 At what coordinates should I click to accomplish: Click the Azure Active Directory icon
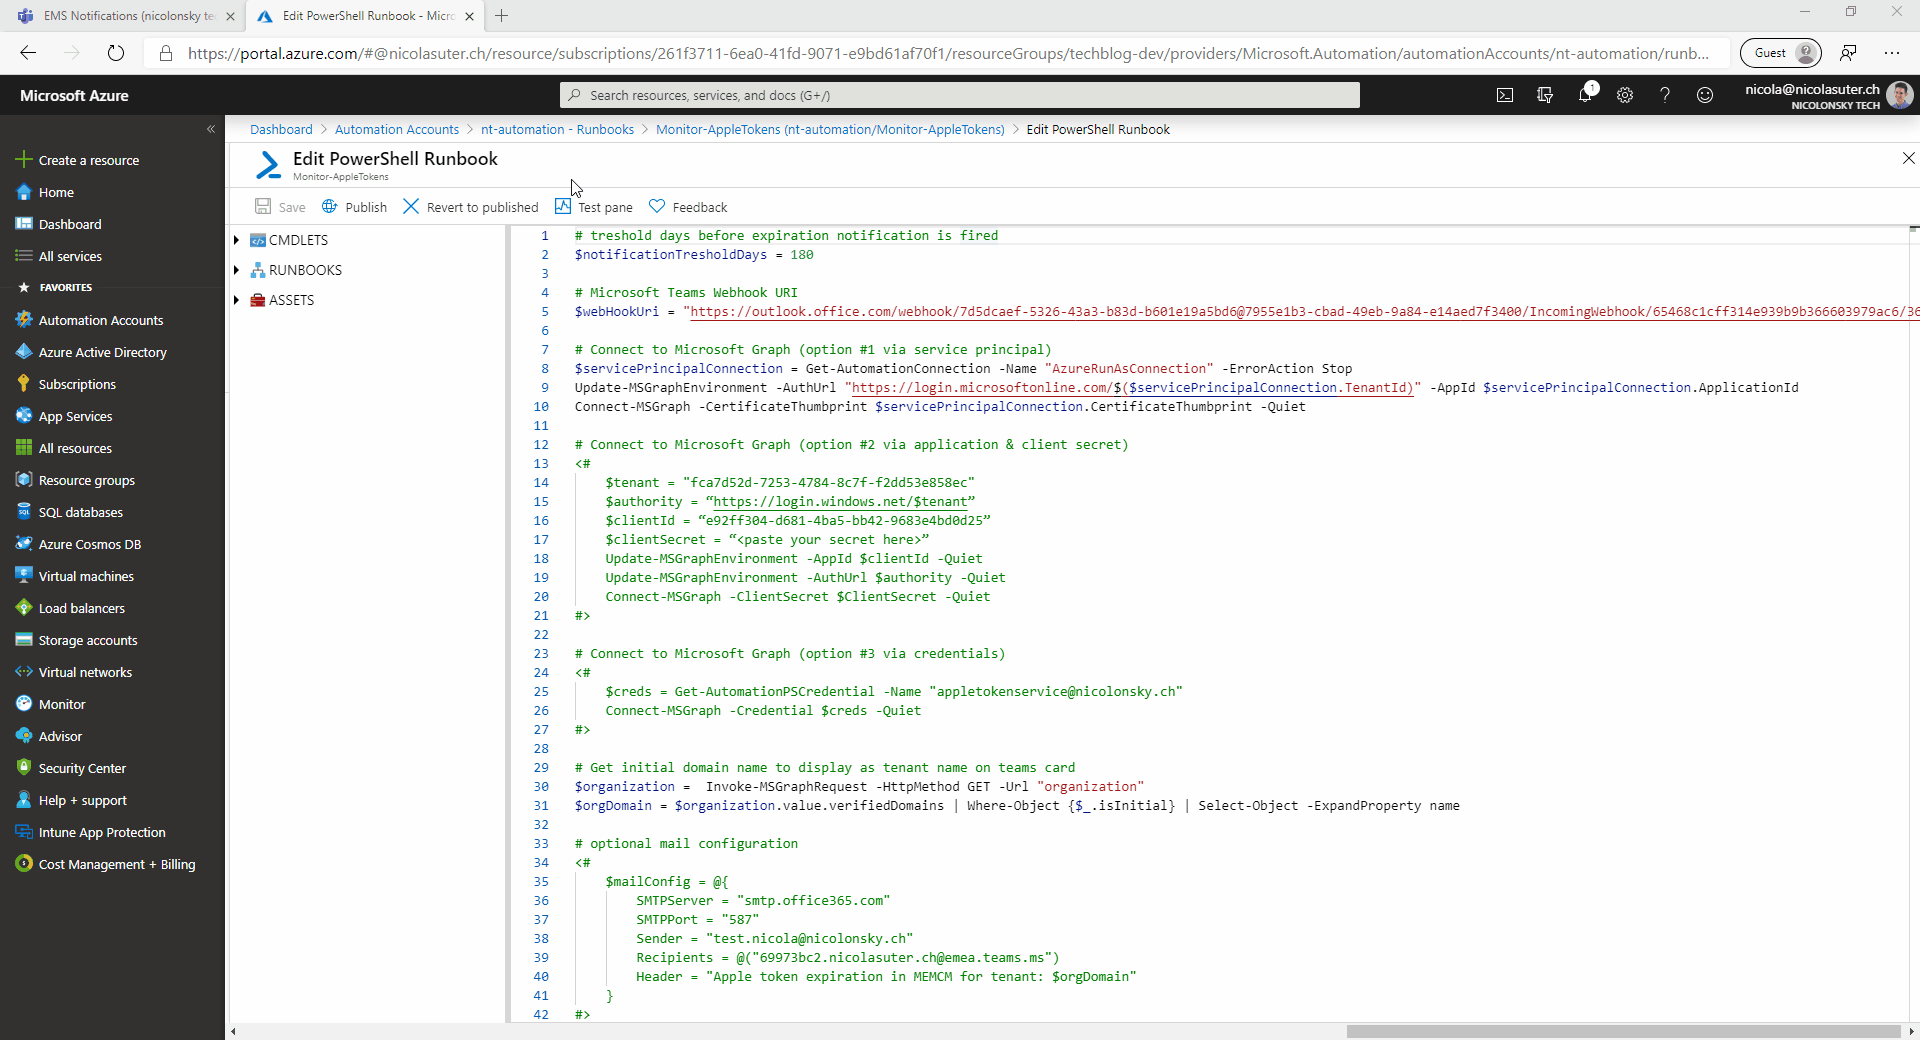(x=24, y=352)
